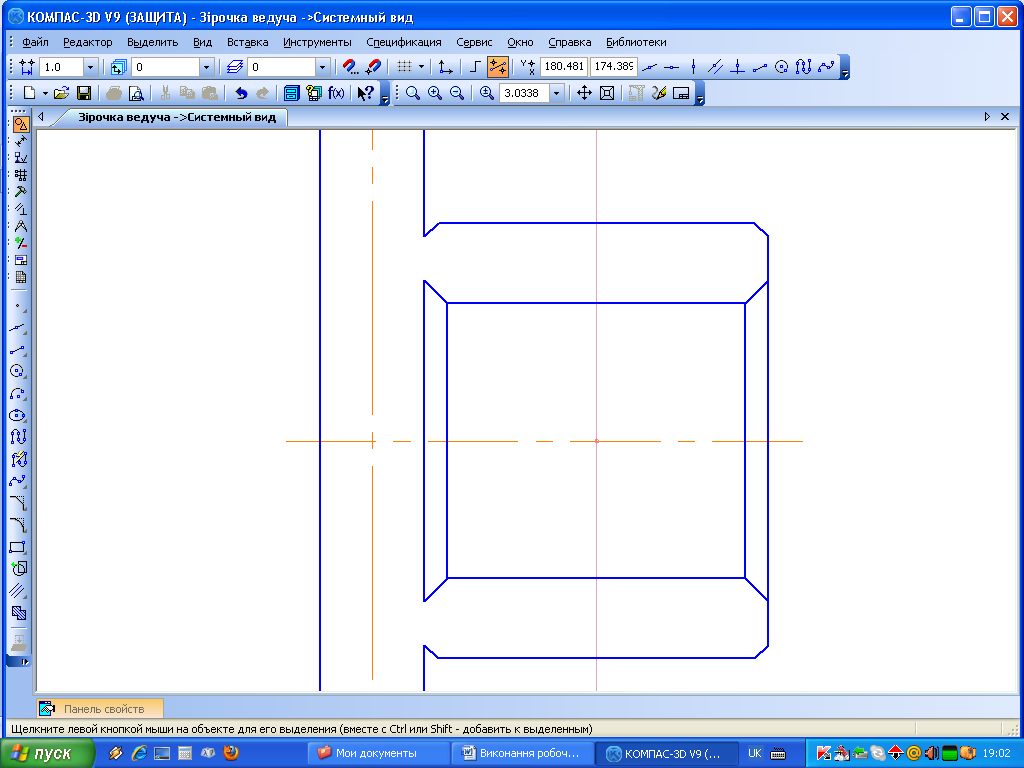Click the Панель свойств tab
Screen dimensions: 1024x768
pos(98,709)
